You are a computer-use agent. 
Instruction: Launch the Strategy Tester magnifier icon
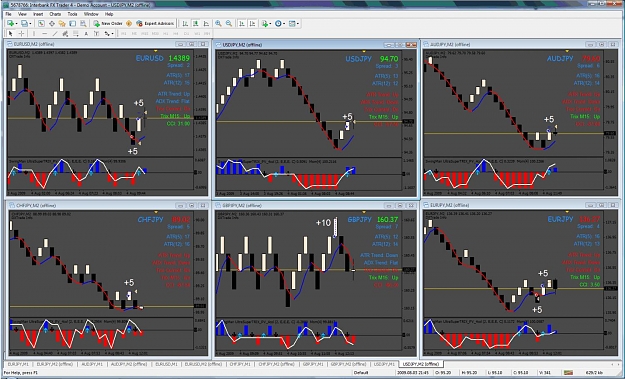(83, 24)
